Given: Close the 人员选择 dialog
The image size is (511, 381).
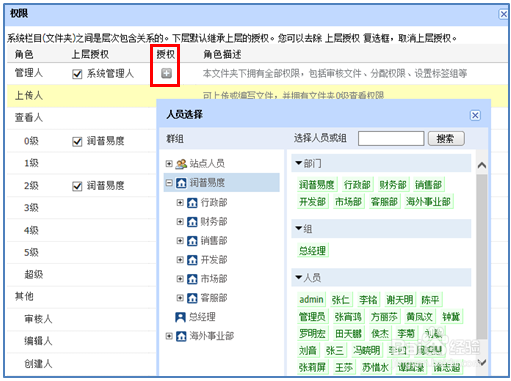Looking at the screenshot, I should click(x=475, y=115).
